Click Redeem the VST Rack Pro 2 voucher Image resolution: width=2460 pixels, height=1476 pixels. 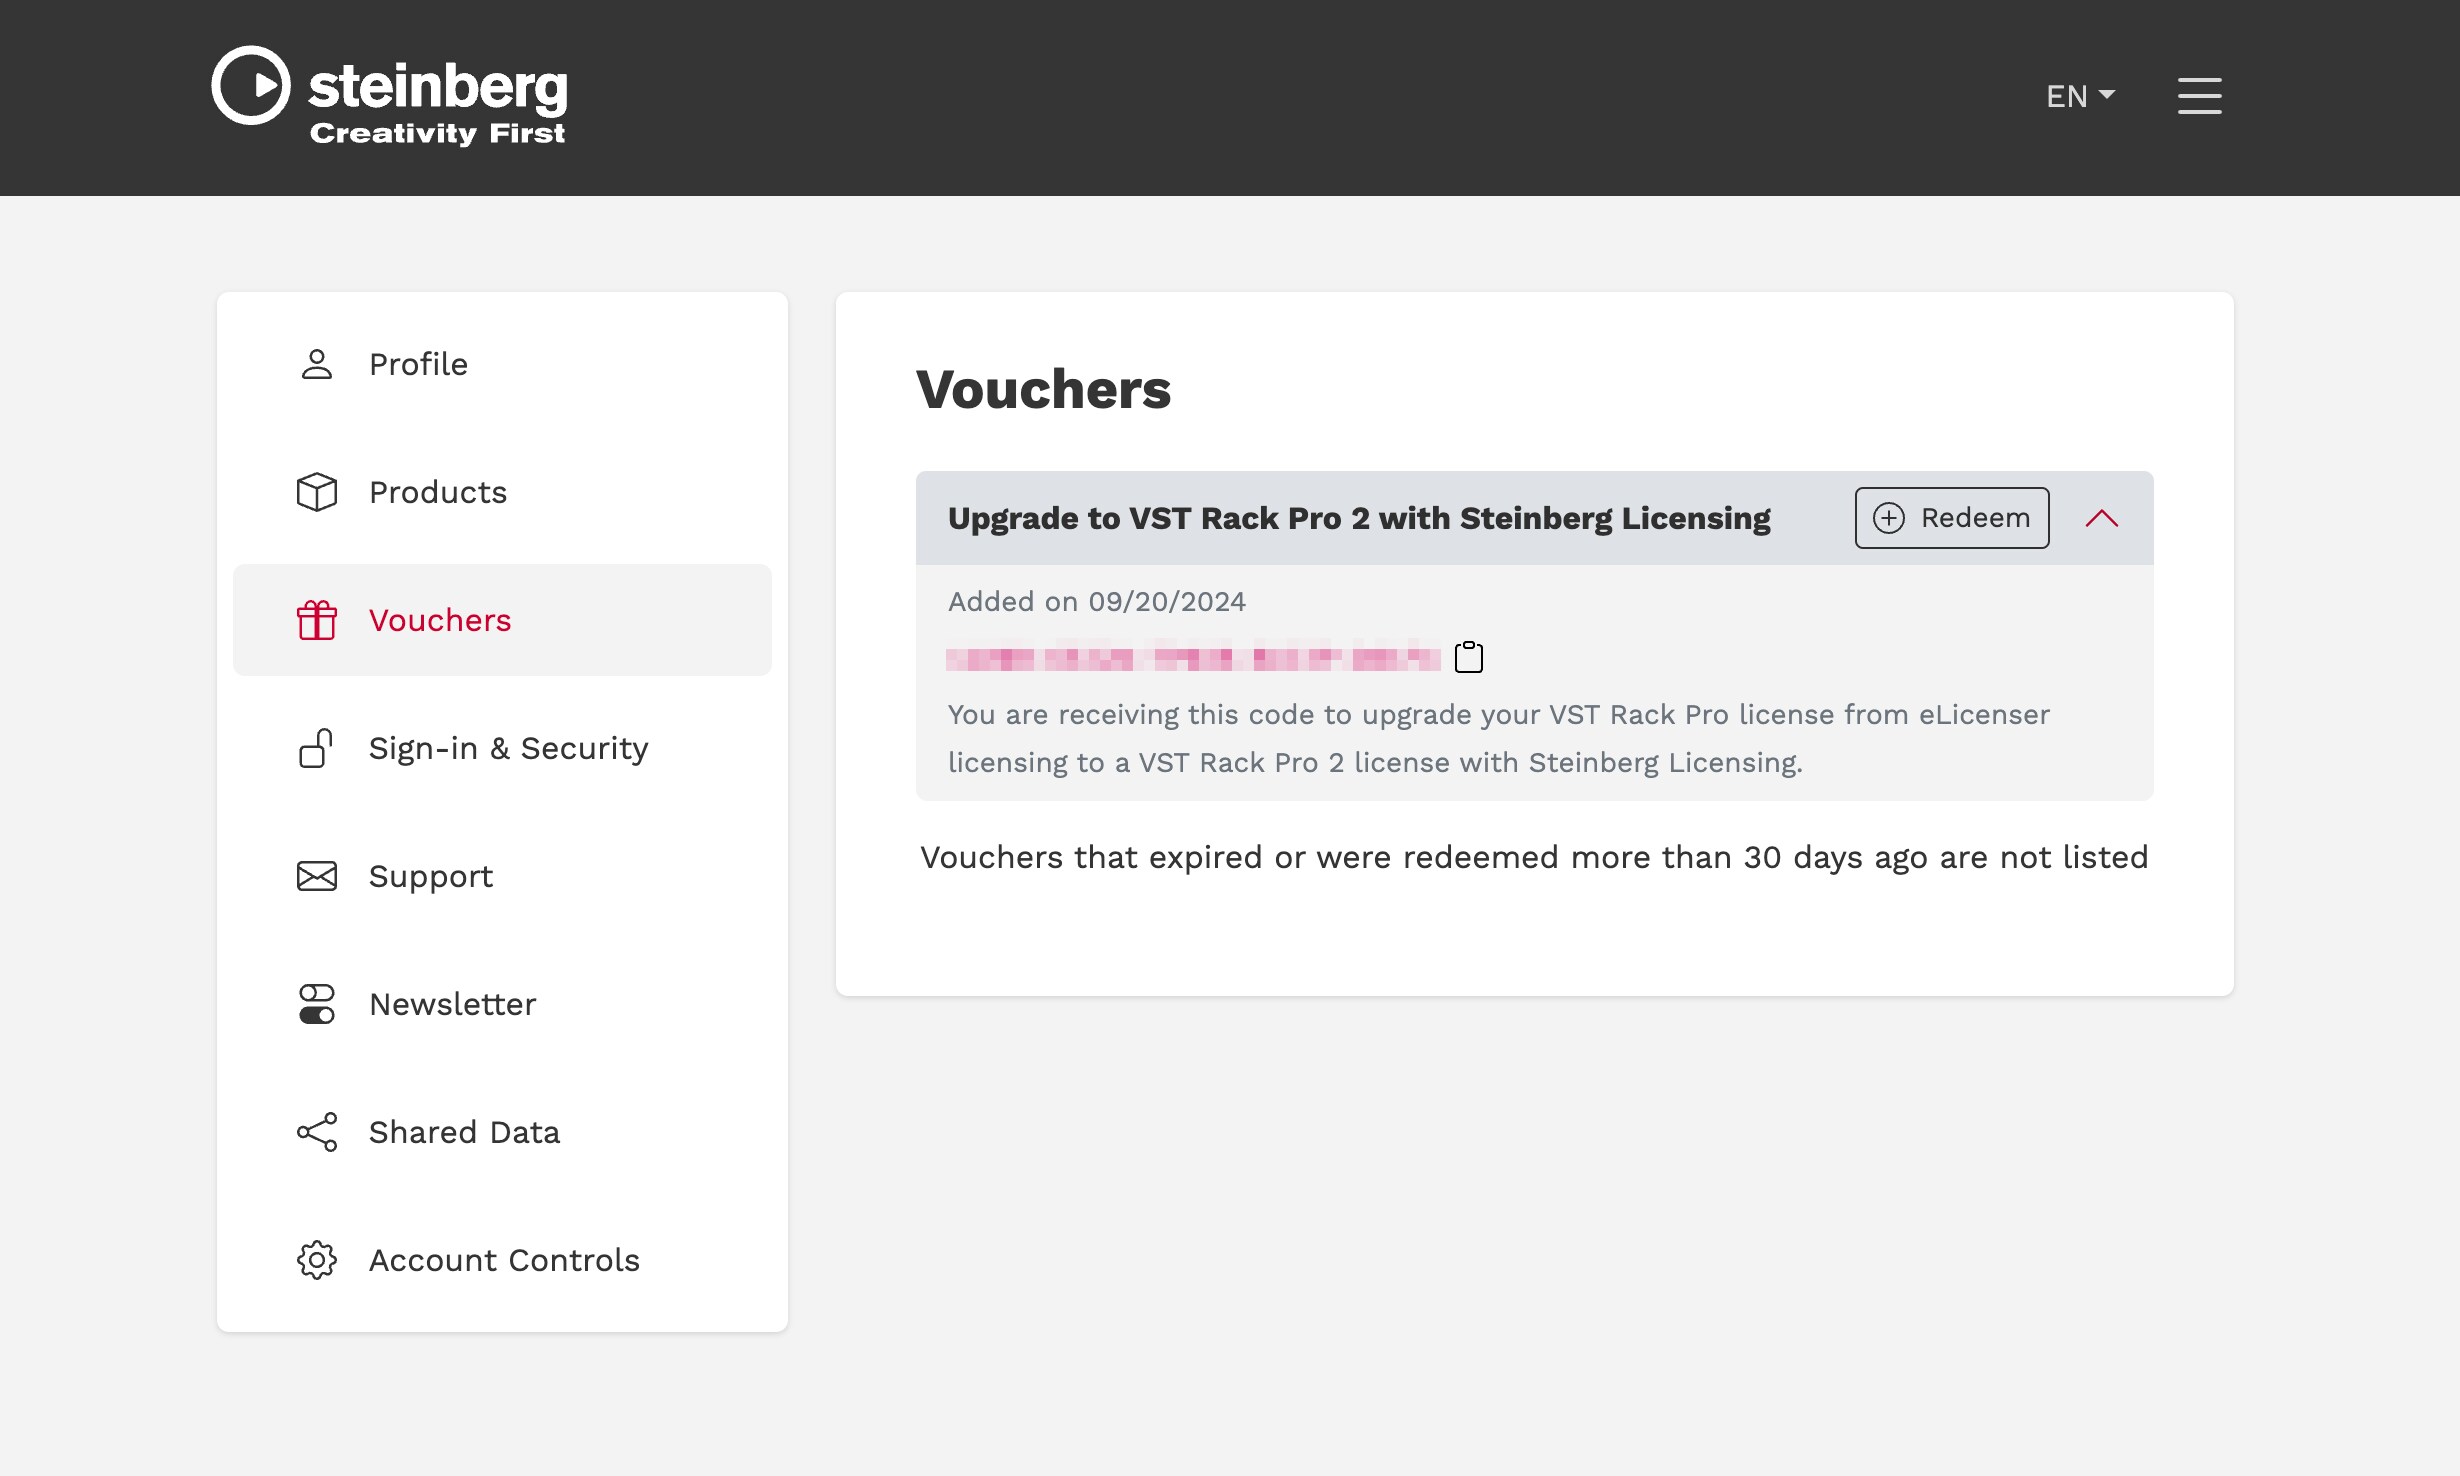(1950, 517)
